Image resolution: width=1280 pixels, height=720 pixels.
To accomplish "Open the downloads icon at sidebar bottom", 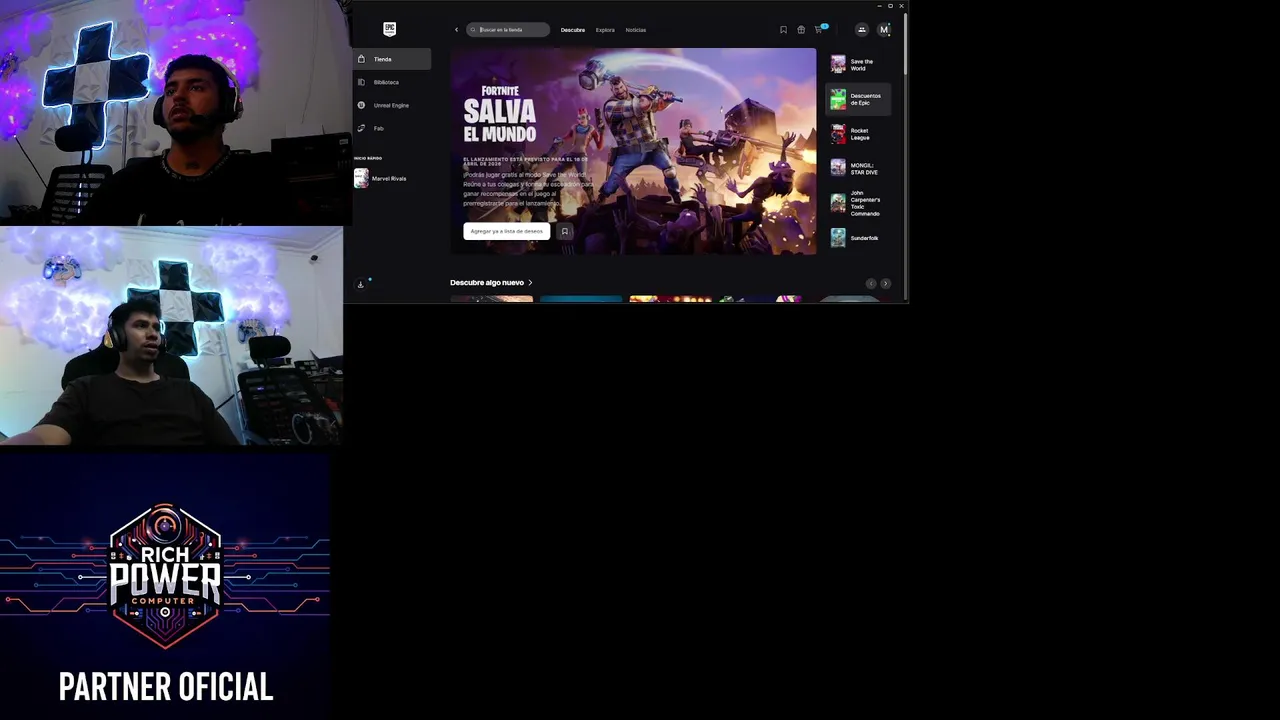I will point(361,284).
